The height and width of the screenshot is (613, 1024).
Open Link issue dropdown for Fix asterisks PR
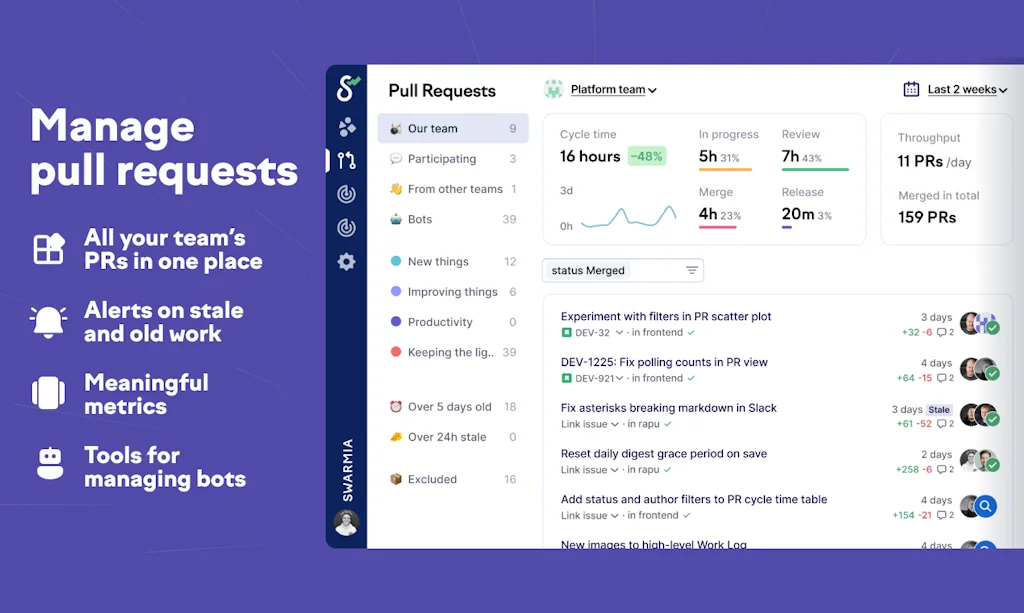pos(589,424)
